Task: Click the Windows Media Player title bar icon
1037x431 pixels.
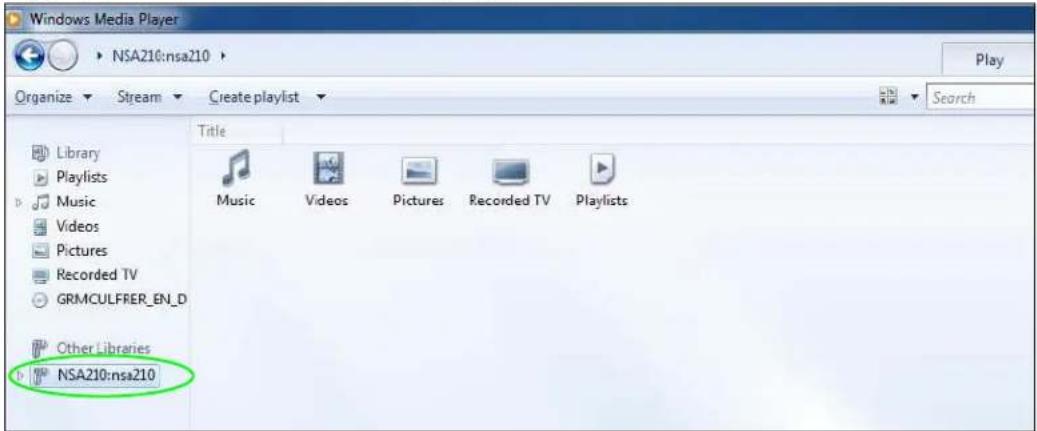Action: 13,20
